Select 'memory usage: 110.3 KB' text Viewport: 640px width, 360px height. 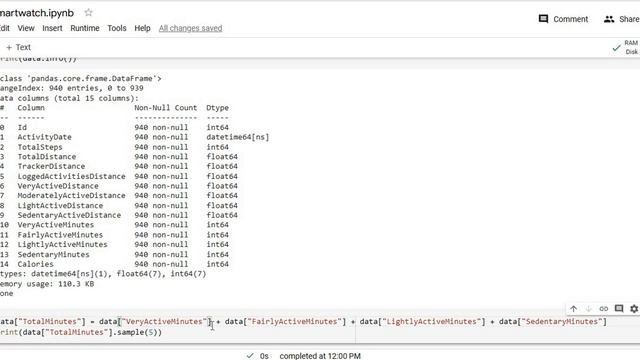[x=47, y=284]
